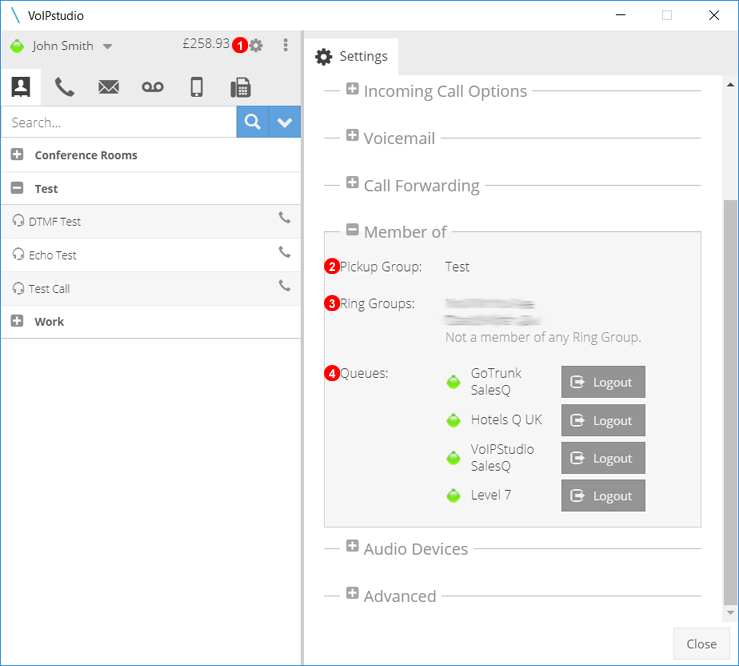Viewport: 739px width, 666px height.
Task: Open John Smith user dropdown arrow
Action: 107,46
